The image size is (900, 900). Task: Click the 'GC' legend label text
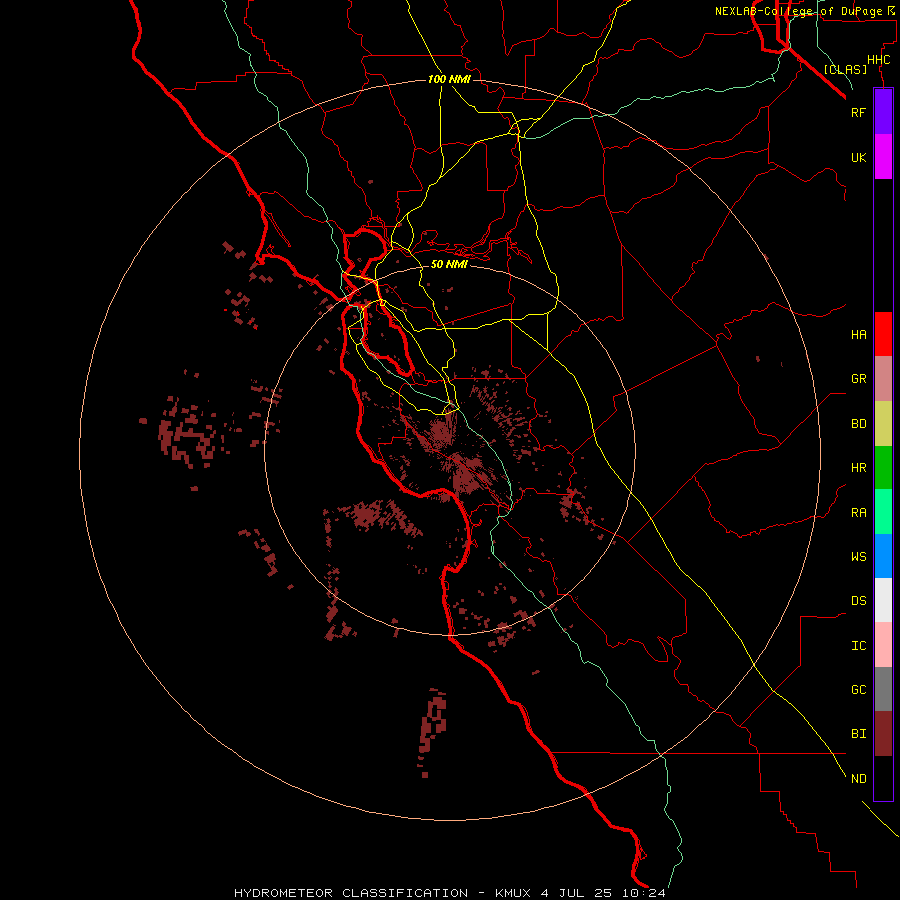858,690
